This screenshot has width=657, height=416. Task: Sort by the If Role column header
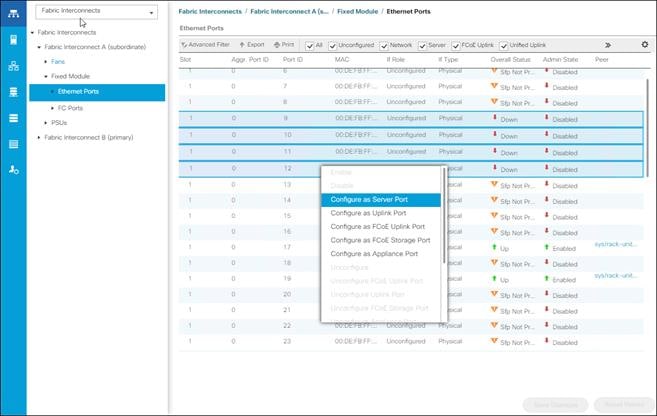(x=395, y=59)
